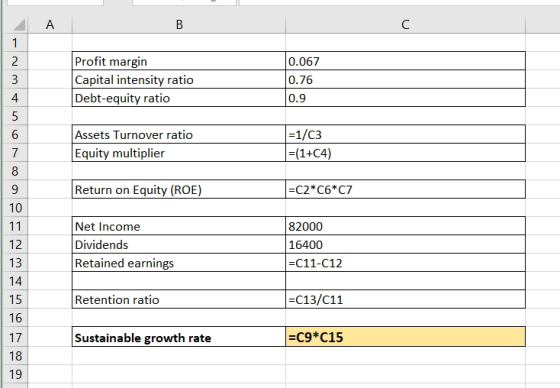The width and height of the screenshot is (560, 388).
Task: Select row 10 header
Action: coord(15,208)
